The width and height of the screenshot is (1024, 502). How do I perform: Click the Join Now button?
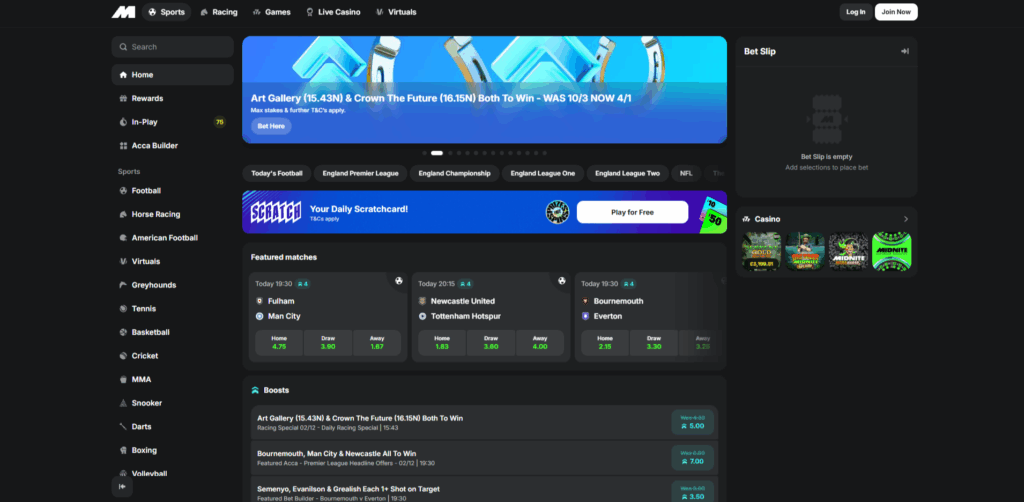895,12
